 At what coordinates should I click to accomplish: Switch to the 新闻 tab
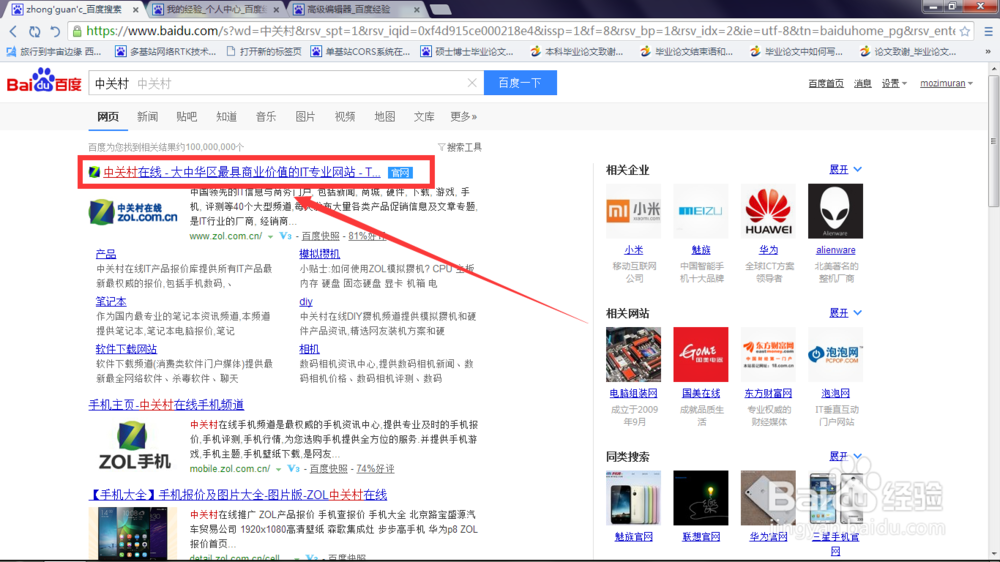[147, 117]
